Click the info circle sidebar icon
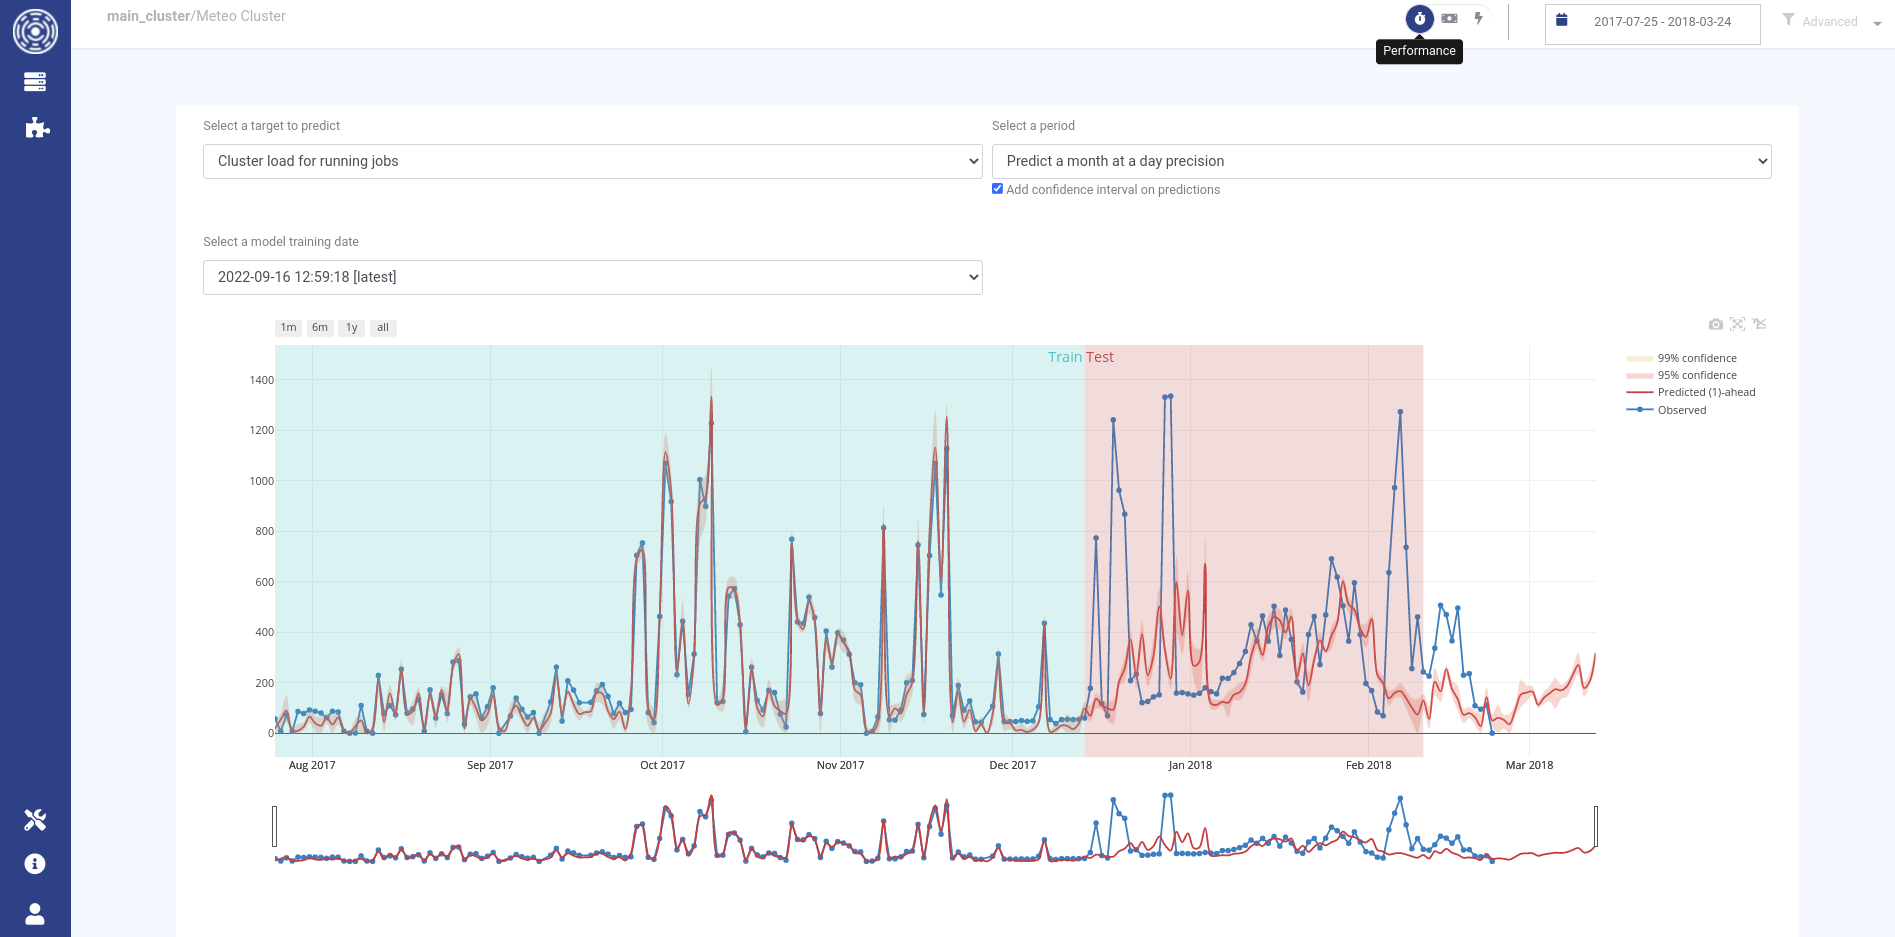This screenshot has width=1895, height=937. tap(35, 864)
